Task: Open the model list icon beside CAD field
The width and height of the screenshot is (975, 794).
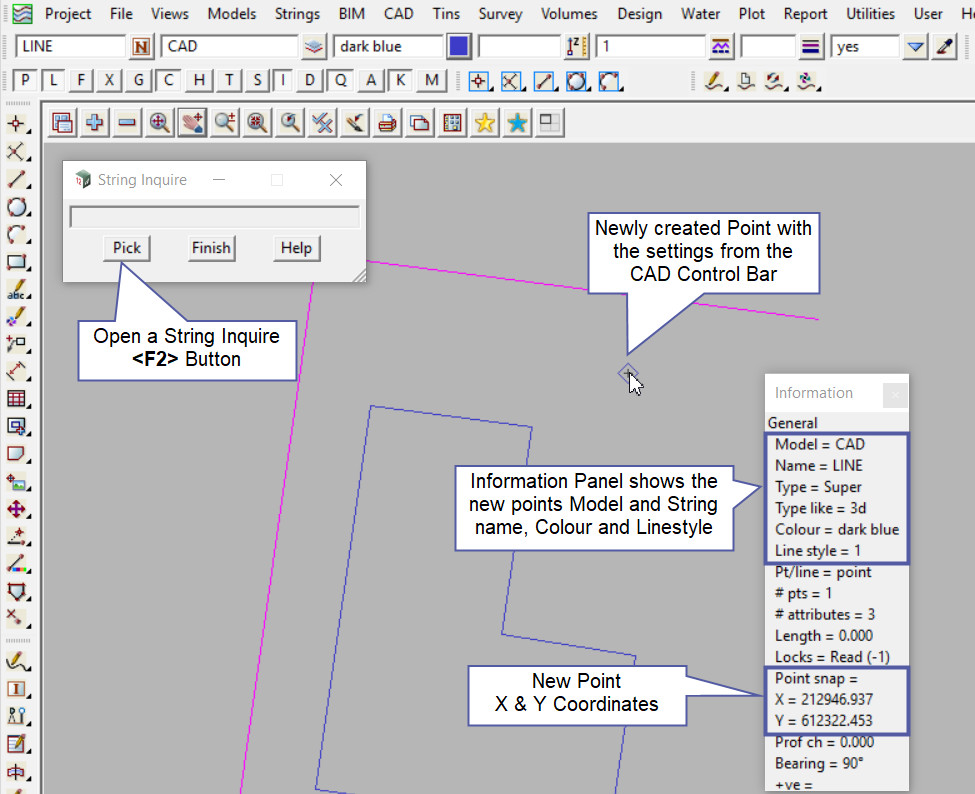Action: pyautogui.click(x=314, y=47)
